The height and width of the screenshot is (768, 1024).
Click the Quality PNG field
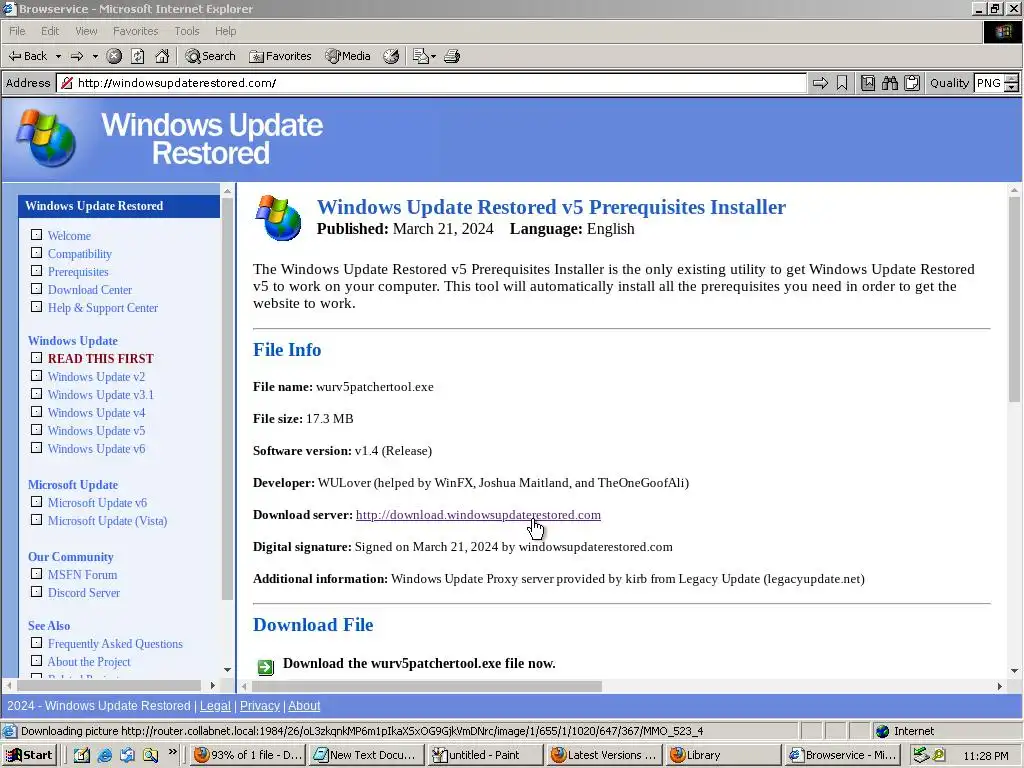pos(989,83)
